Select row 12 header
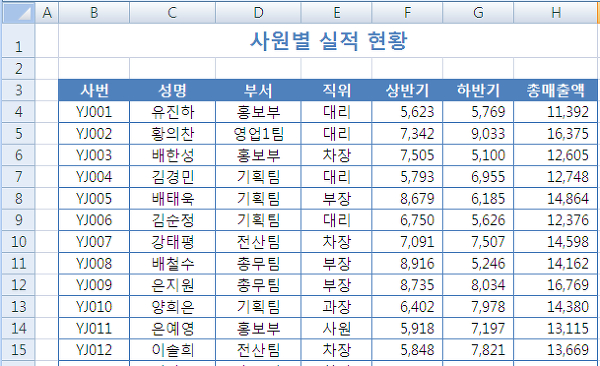Screen dimensions: 600x366 (x=18, y=285)
